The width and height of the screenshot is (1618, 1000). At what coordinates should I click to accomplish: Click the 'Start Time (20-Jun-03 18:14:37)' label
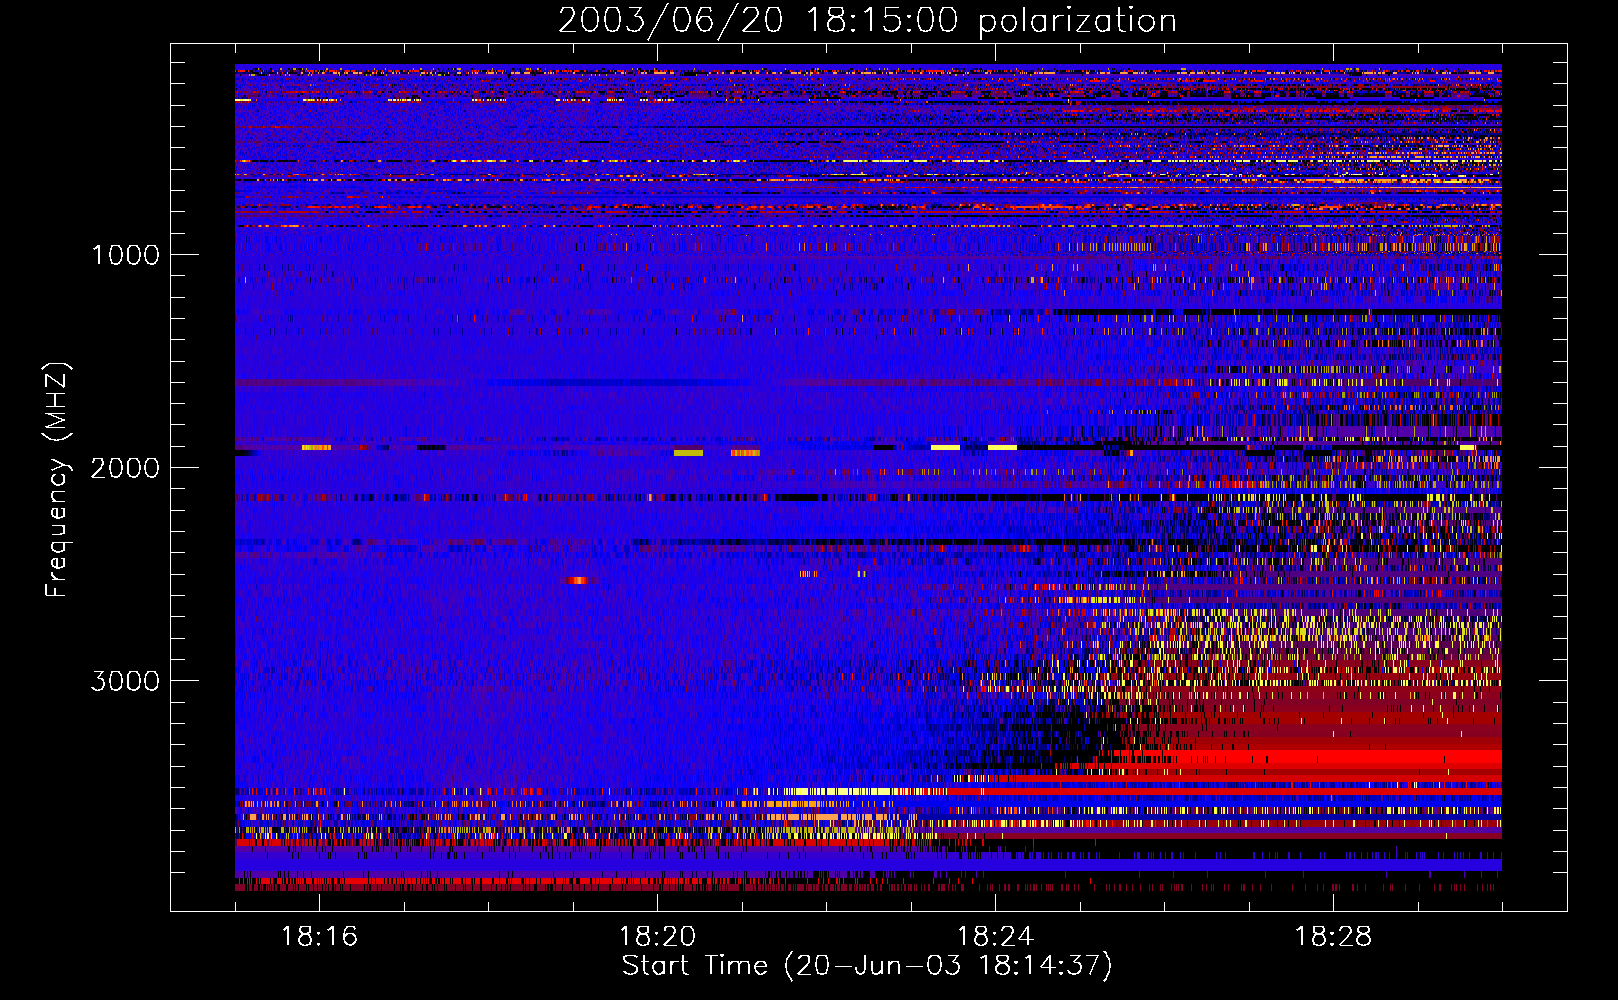pos(867,966)
